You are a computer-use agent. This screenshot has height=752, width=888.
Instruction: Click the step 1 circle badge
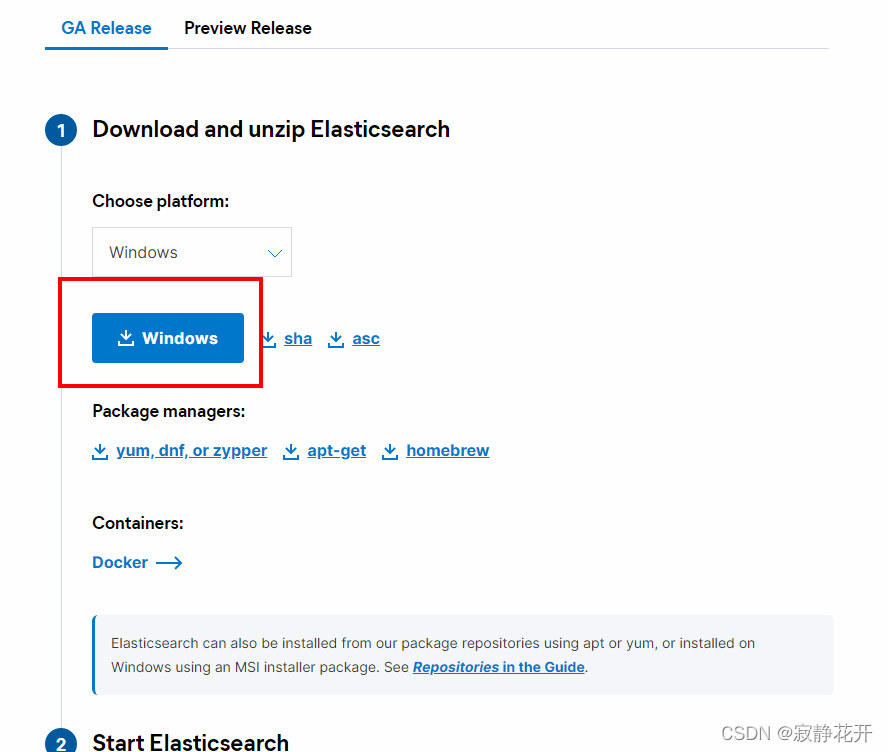click(61, 130)
